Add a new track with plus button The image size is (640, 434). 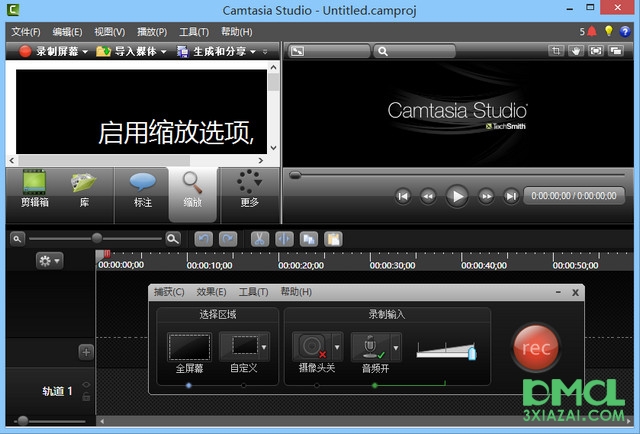pyautogui.click(x=86, y=352)
